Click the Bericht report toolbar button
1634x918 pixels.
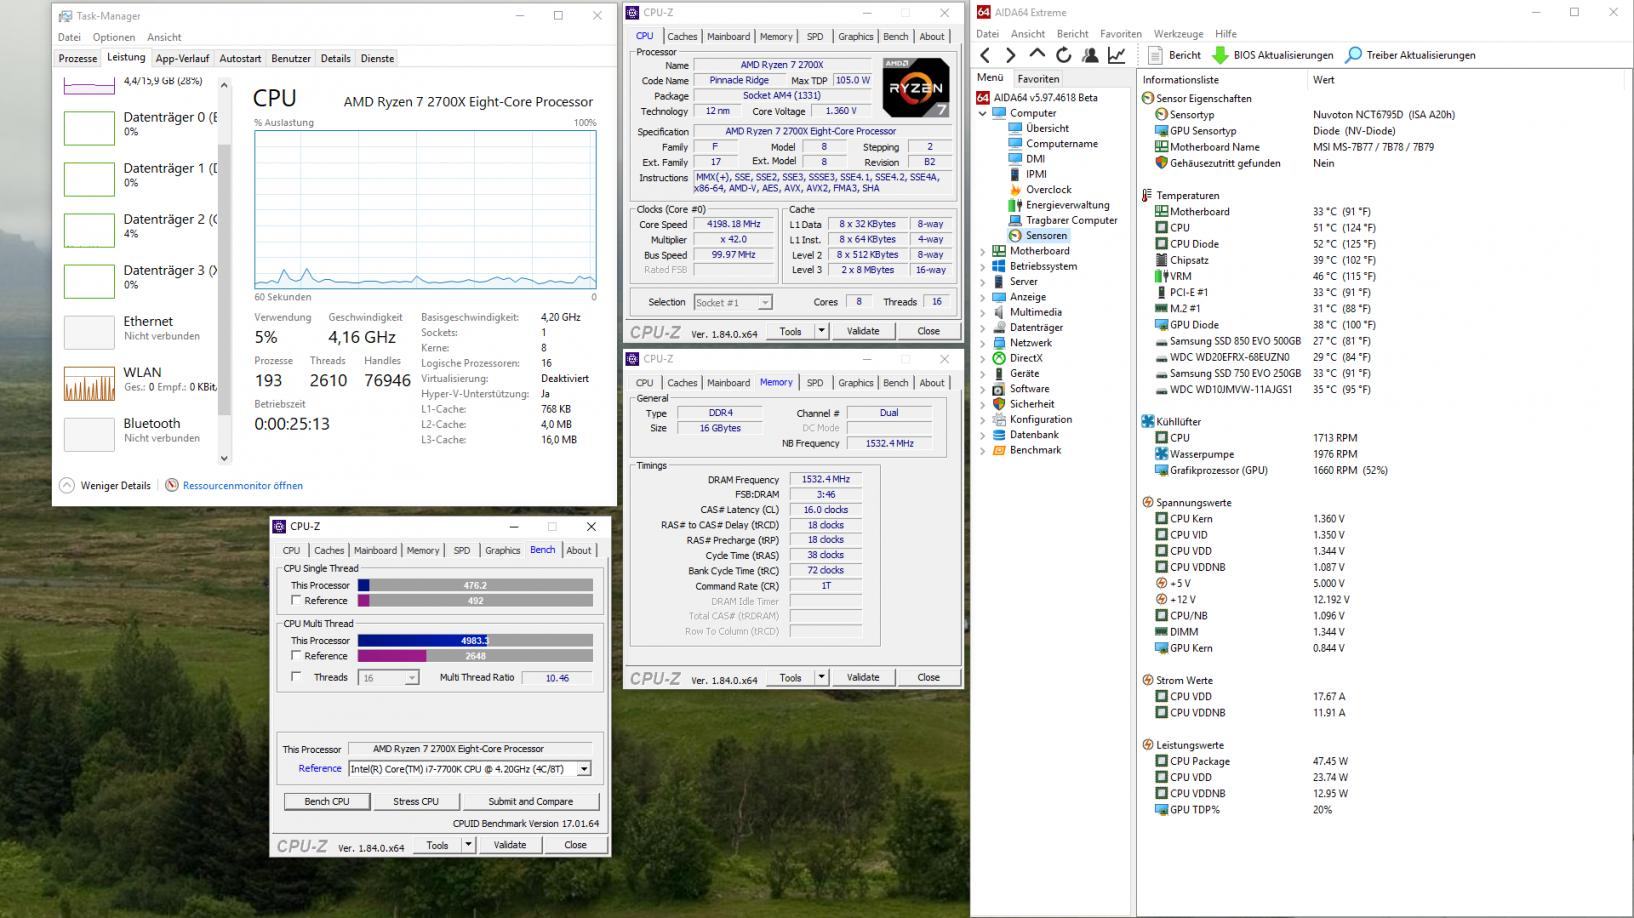[x=1175, y=55]
